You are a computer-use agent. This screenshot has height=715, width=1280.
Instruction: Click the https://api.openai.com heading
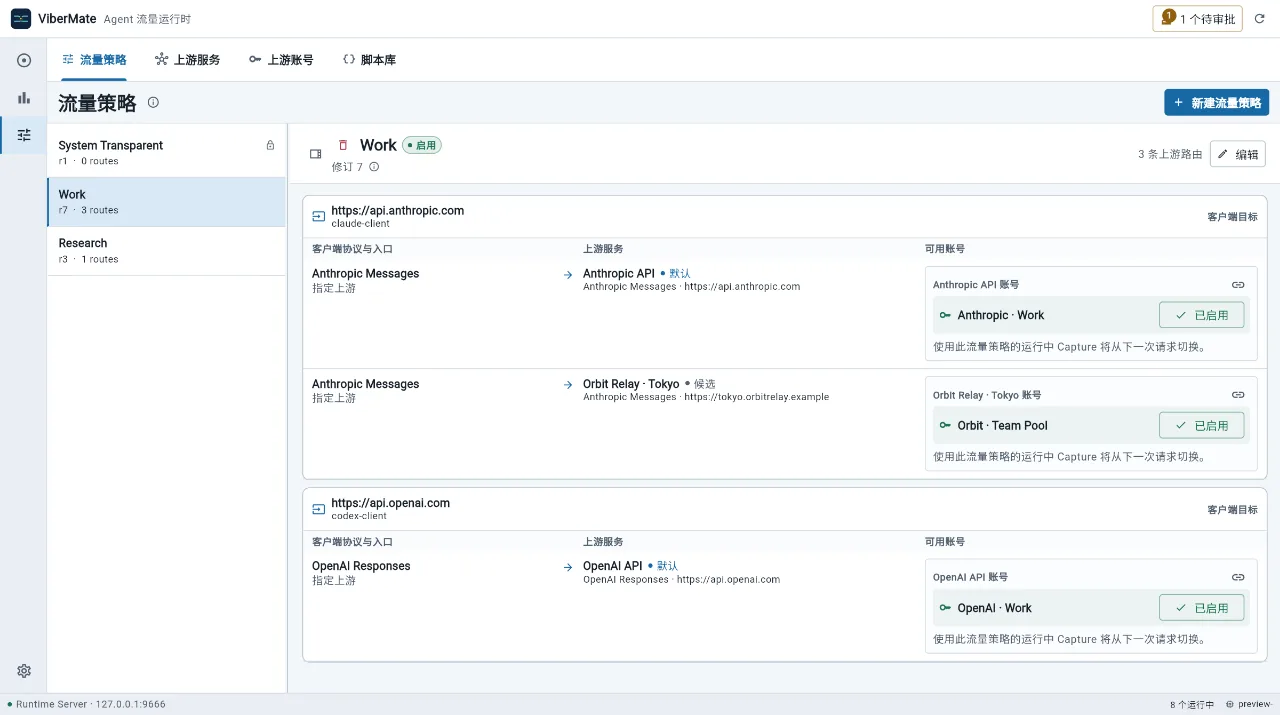(x=391, y=503)
